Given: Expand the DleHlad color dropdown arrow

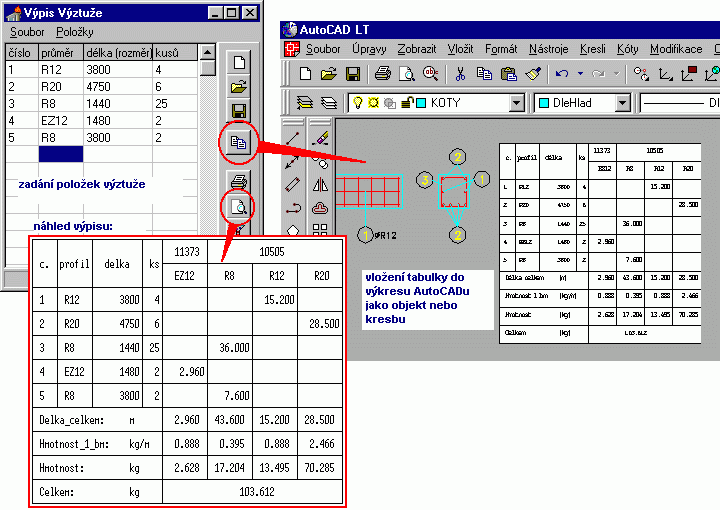Looking at the screenshot, I should 622,103.
